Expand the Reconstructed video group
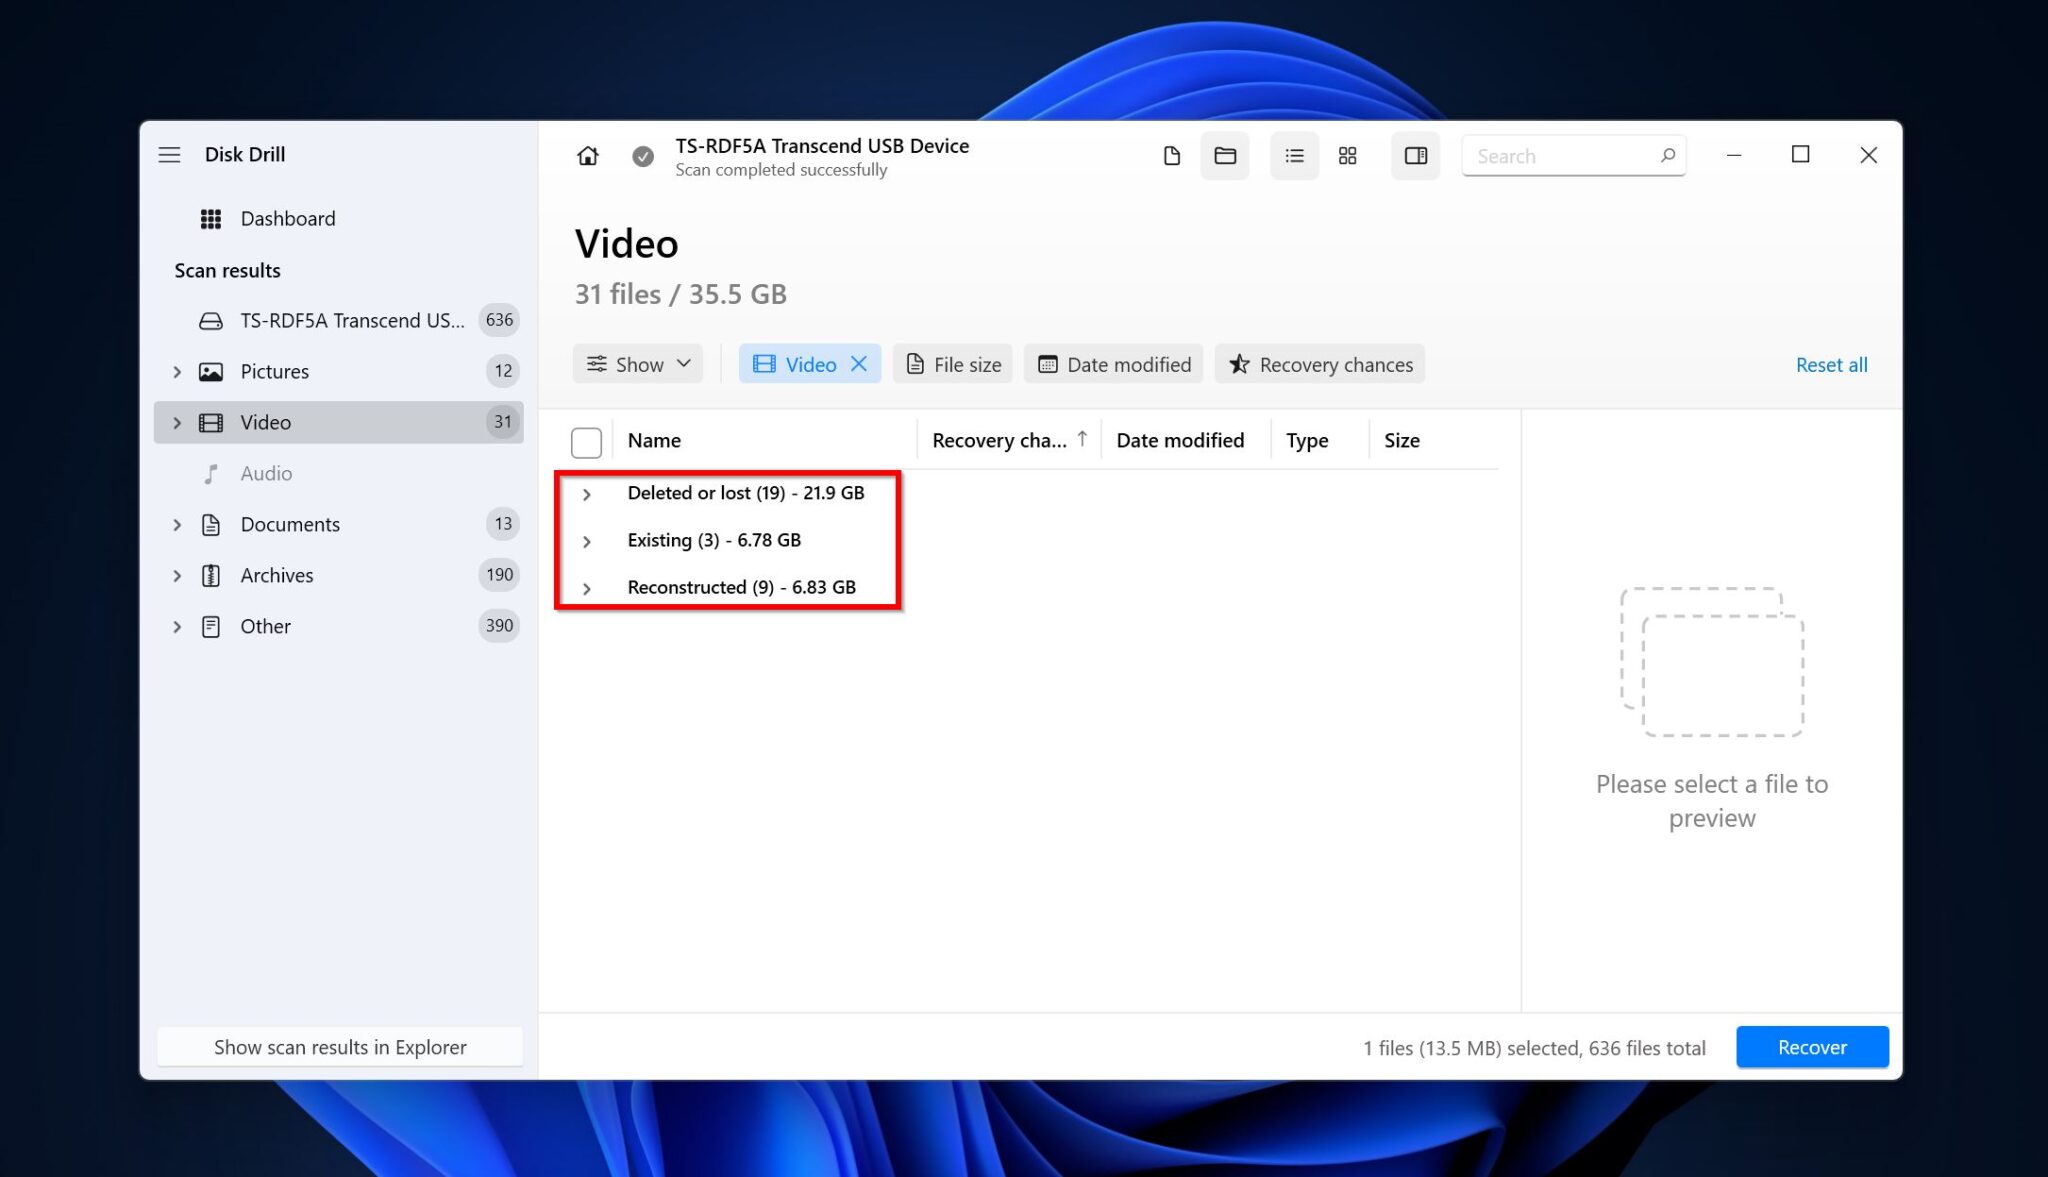This screenshot has height=1177, width=2048. point(587,588)
